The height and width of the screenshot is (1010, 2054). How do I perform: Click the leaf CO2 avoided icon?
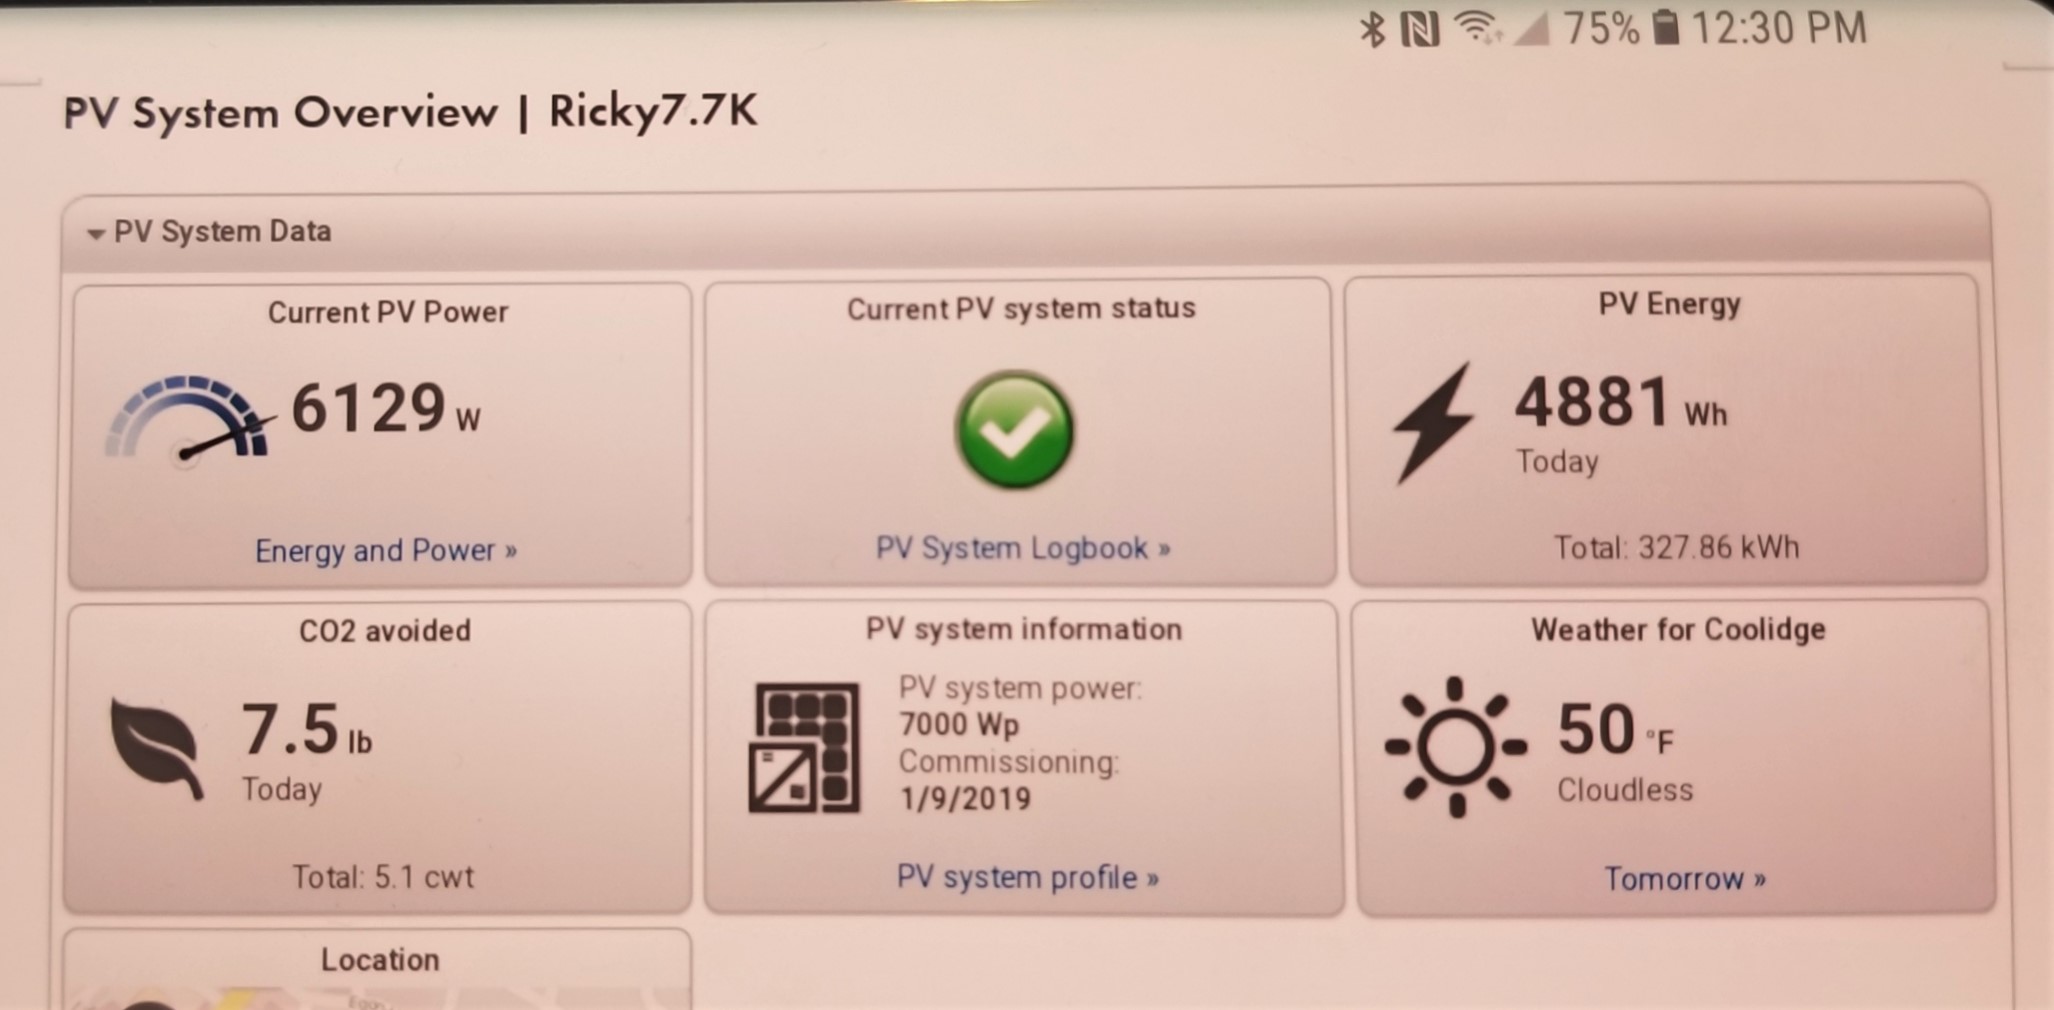(156, 748)
